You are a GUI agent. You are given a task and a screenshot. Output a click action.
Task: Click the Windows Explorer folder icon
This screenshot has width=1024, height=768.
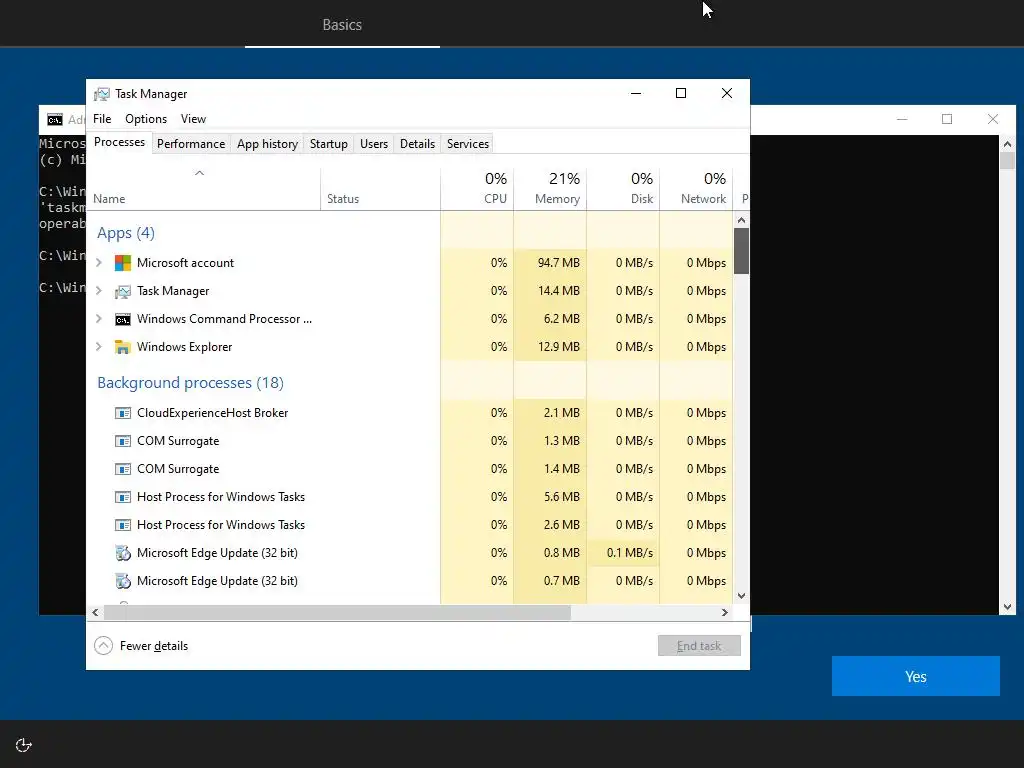pyautogui.click(x=123, y=347)
